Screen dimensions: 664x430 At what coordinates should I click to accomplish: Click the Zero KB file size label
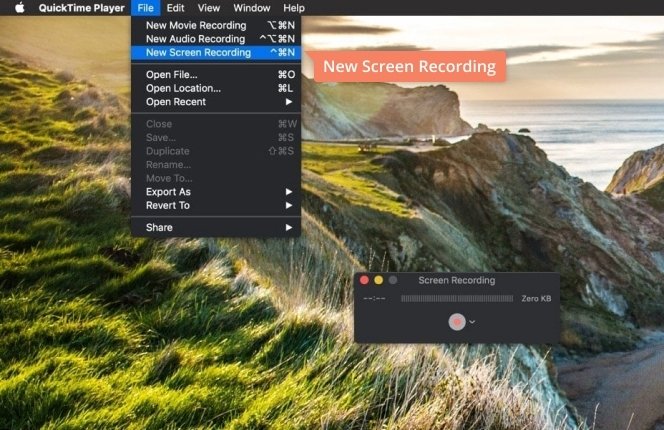[x=536, y=299]
